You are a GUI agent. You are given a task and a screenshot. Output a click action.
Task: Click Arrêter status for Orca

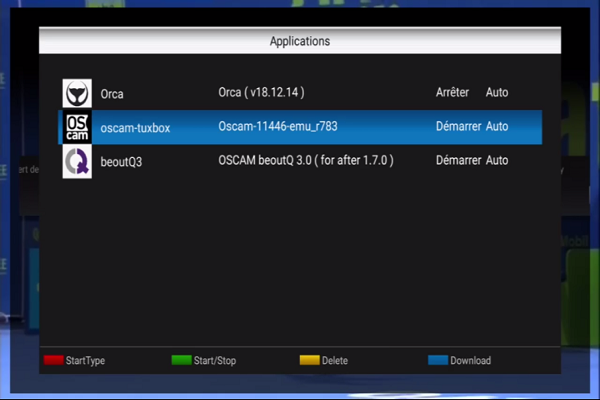pos(452,93)
